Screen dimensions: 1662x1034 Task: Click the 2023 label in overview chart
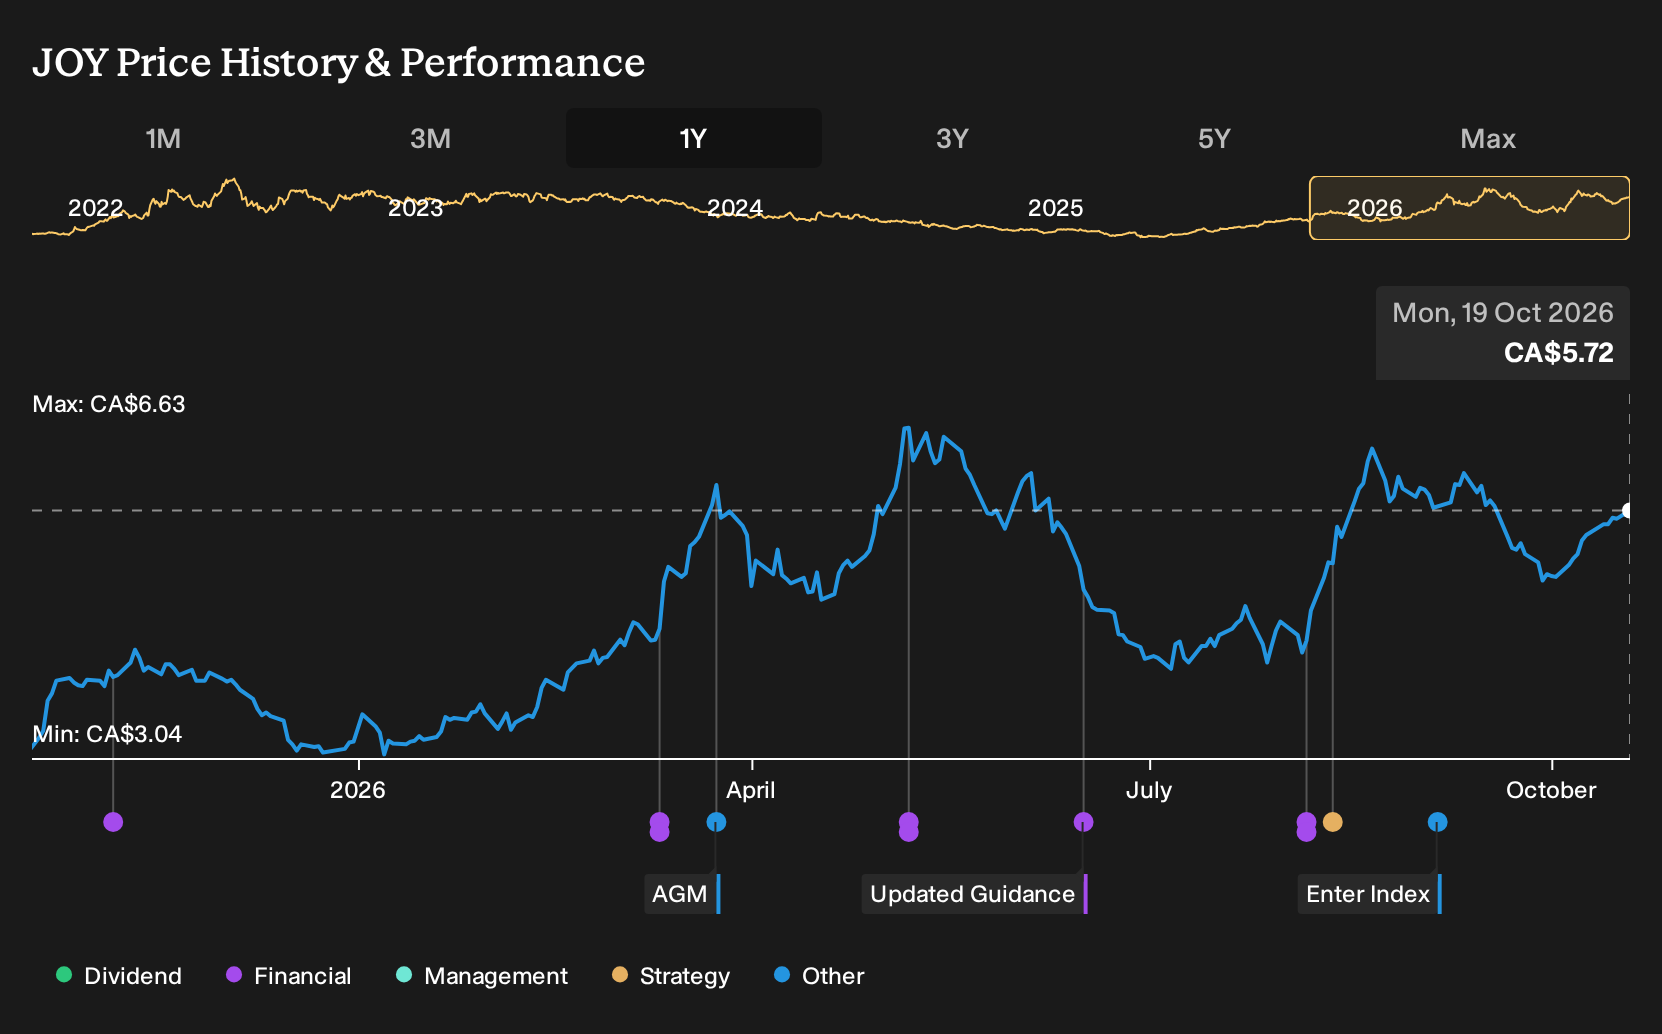point(415,208)
